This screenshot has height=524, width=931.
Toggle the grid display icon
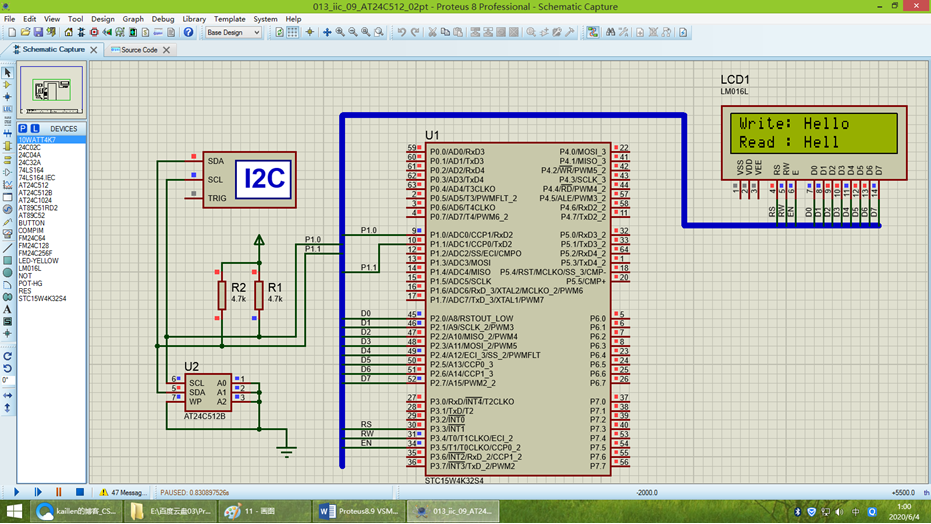pyautogui.click(x=293, y=33)
